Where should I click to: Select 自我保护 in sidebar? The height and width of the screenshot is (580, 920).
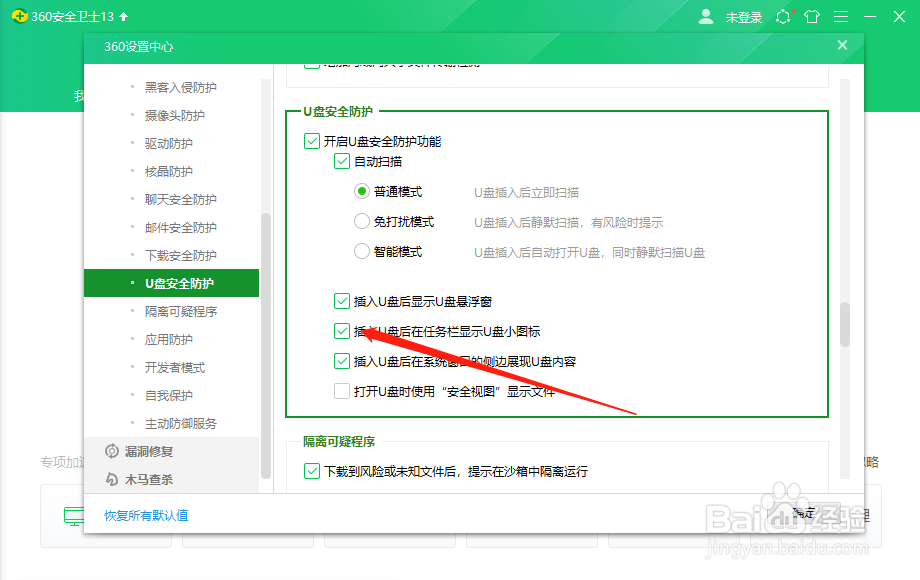169,395
